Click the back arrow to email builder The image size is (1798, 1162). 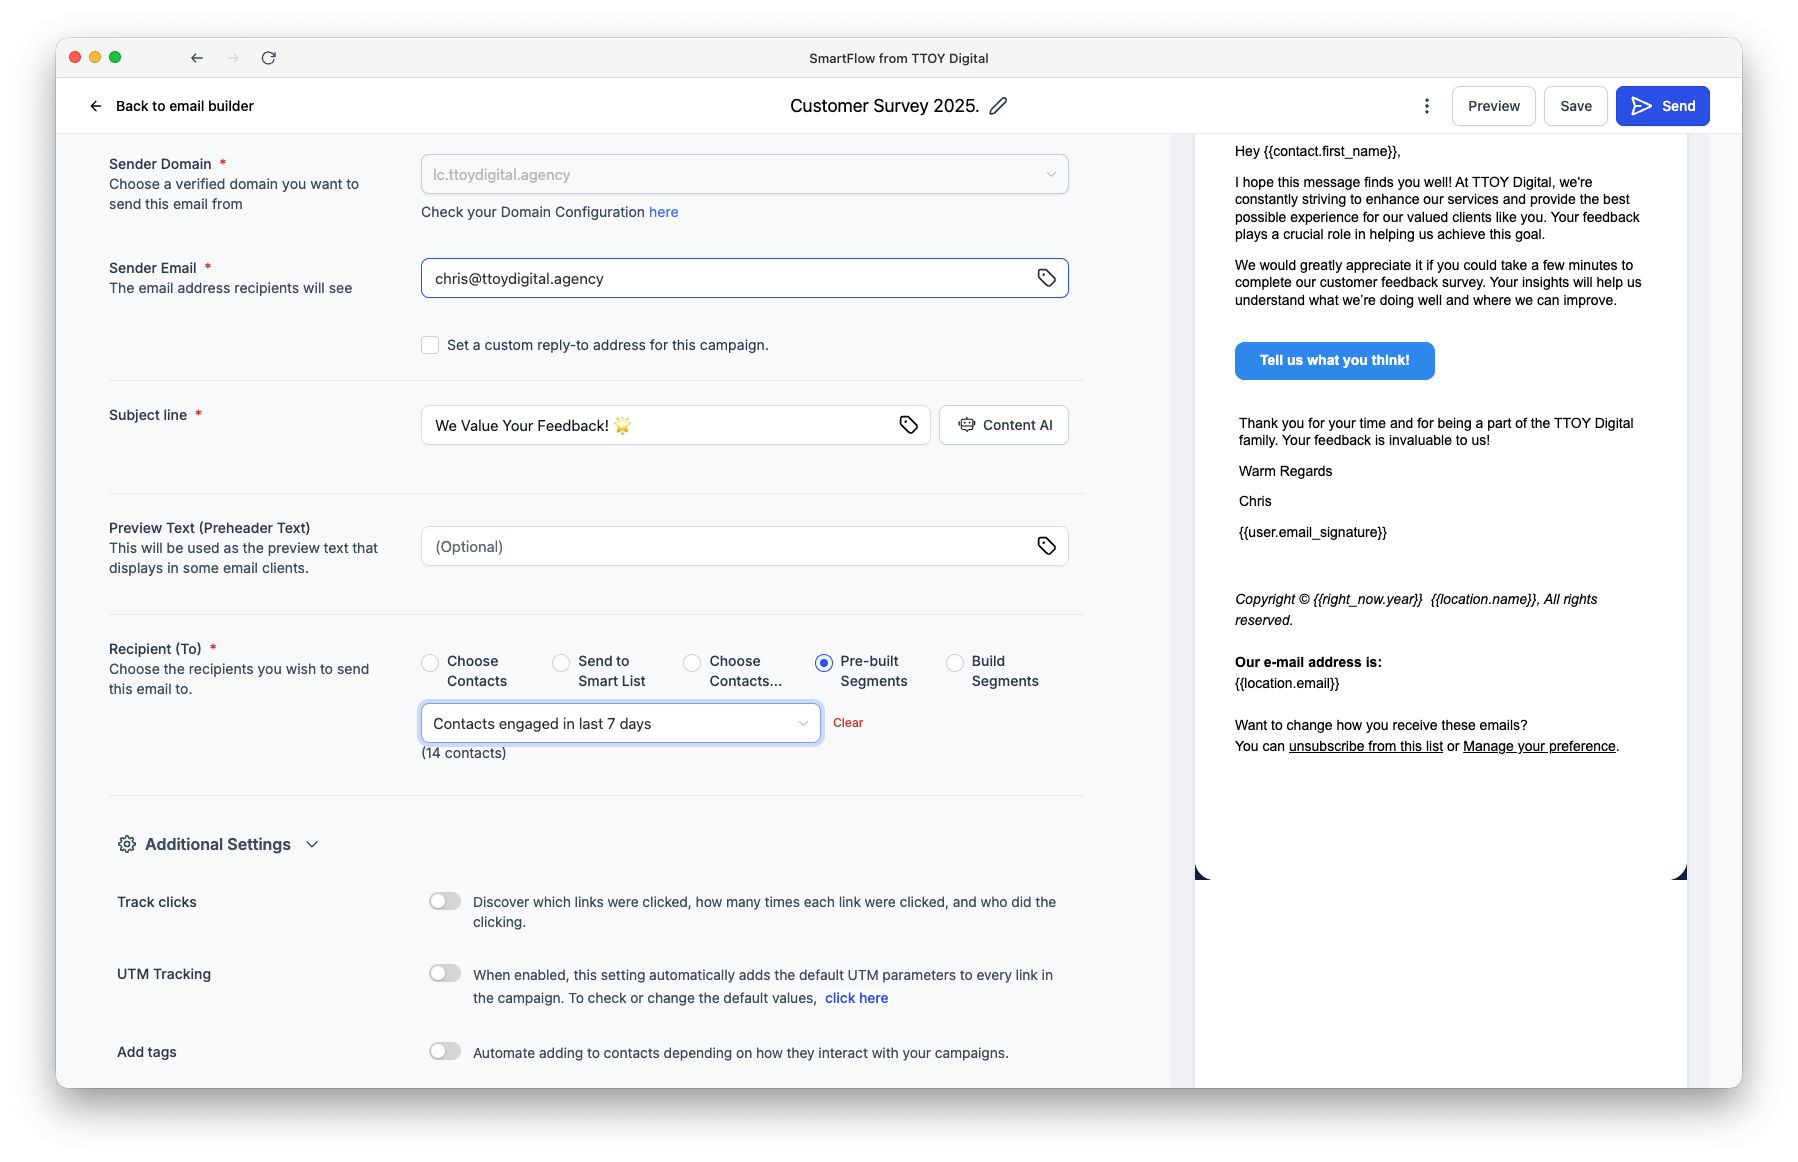click(95, 105)
